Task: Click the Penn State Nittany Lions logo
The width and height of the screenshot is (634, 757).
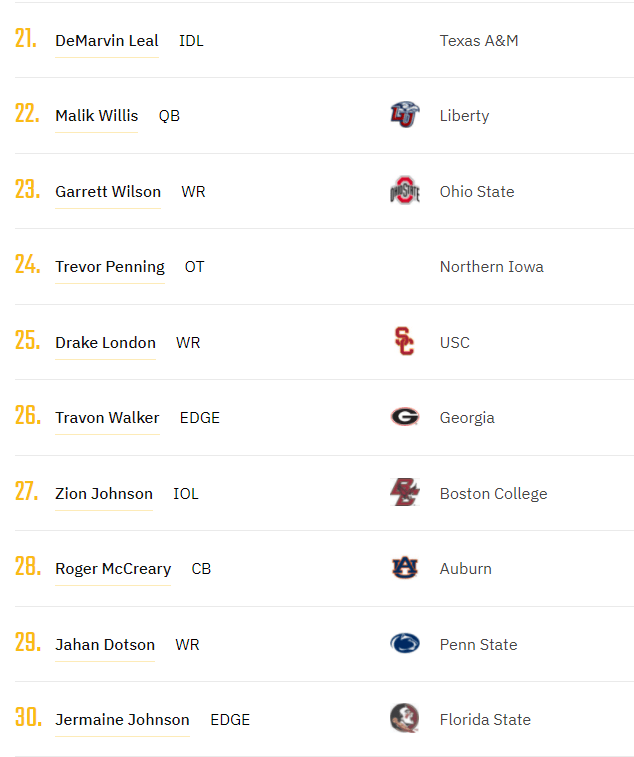Action: (x=405, y=644)
